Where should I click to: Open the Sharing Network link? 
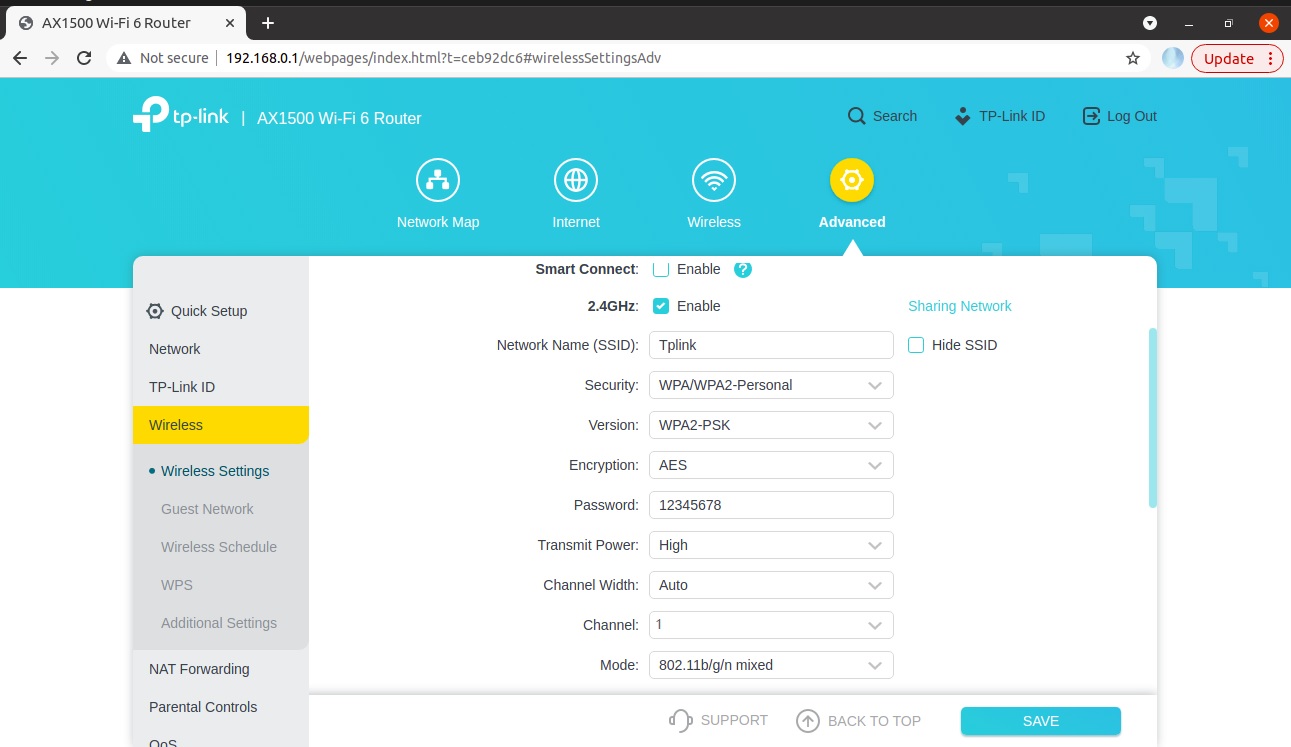[959, 306]
